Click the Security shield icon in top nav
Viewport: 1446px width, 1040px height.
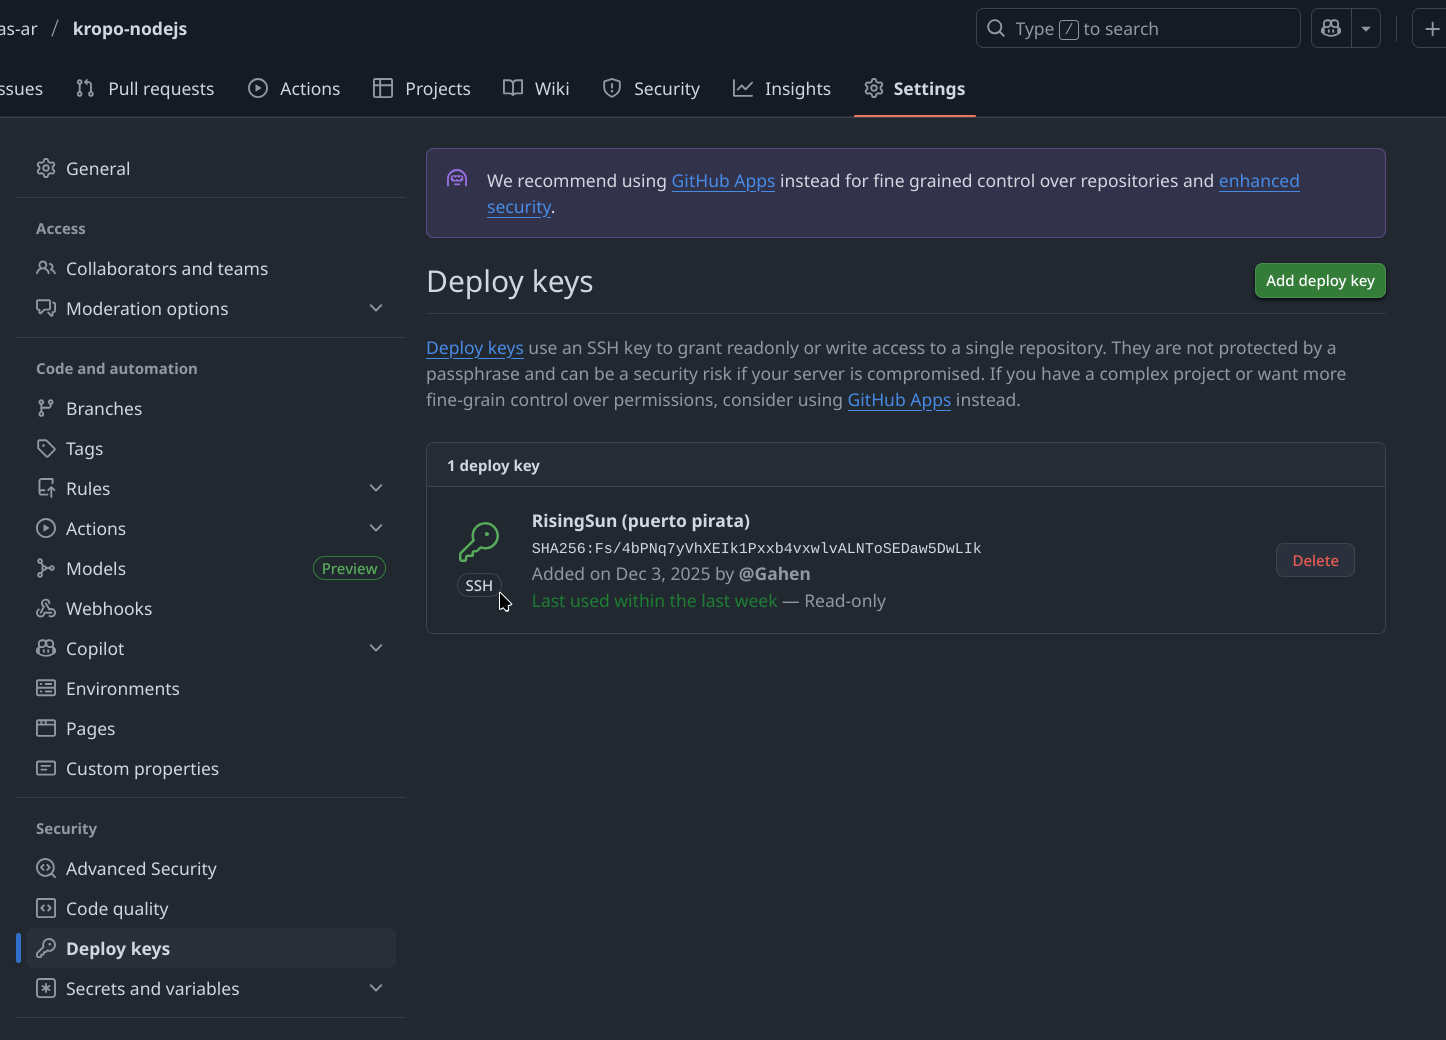(x=612, y=88)
